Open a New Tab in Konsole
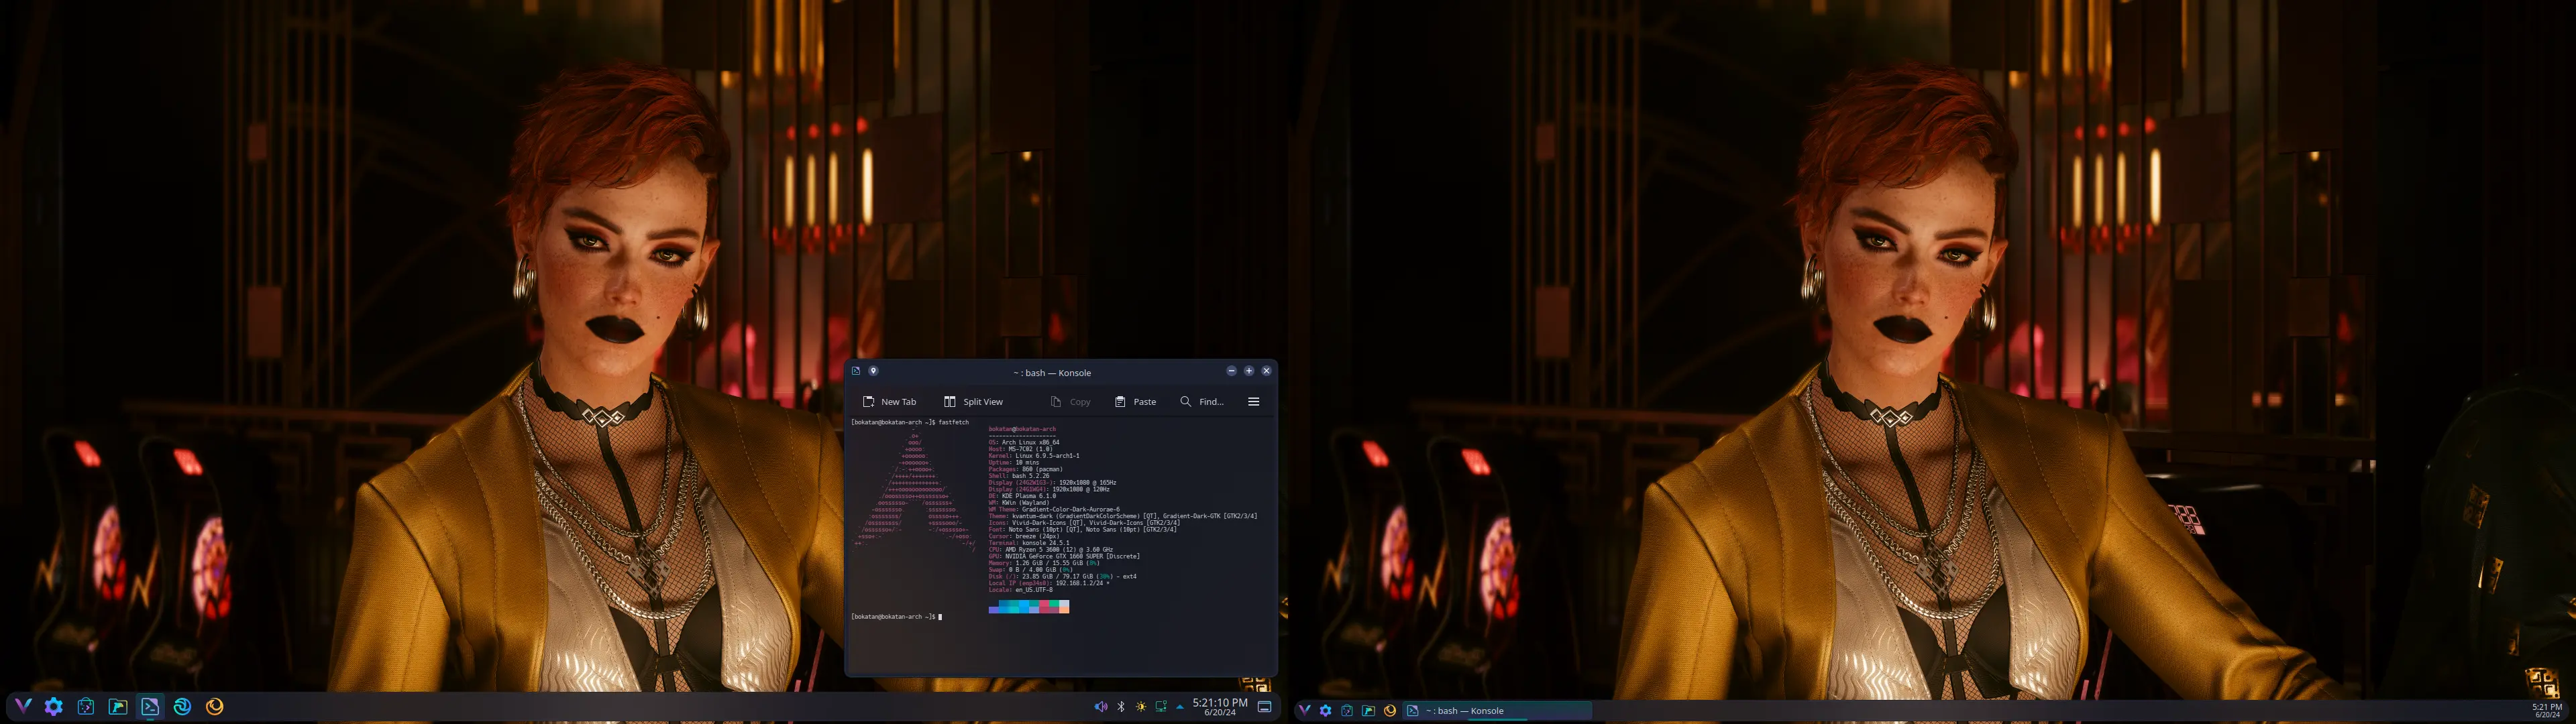 [x=889, y=402]
